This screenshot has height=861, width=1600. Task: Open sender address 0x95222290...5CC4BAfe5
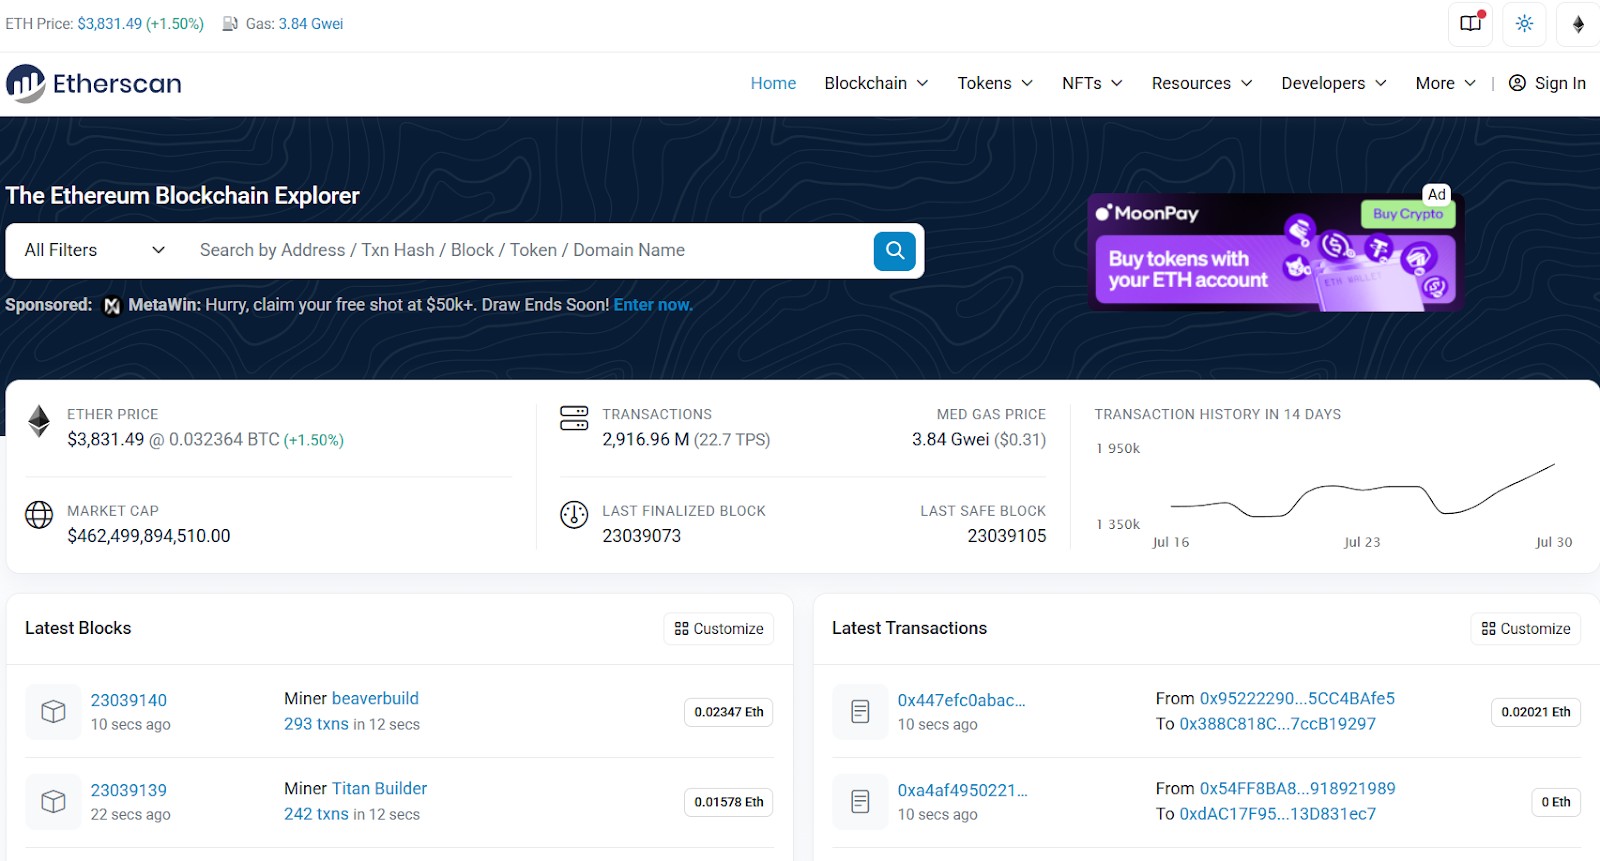(1297, 698)
